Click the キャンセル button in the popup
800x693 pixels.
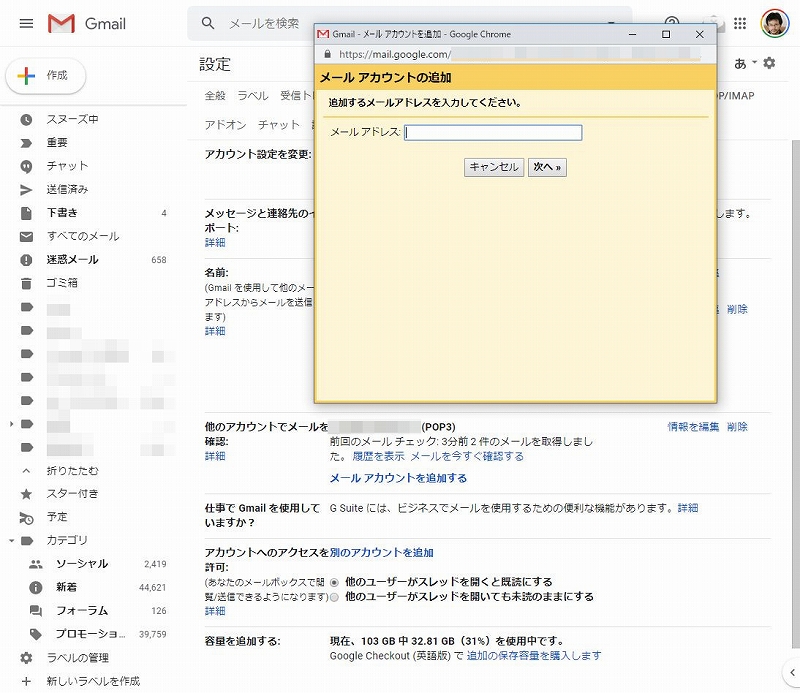point(493,167)
